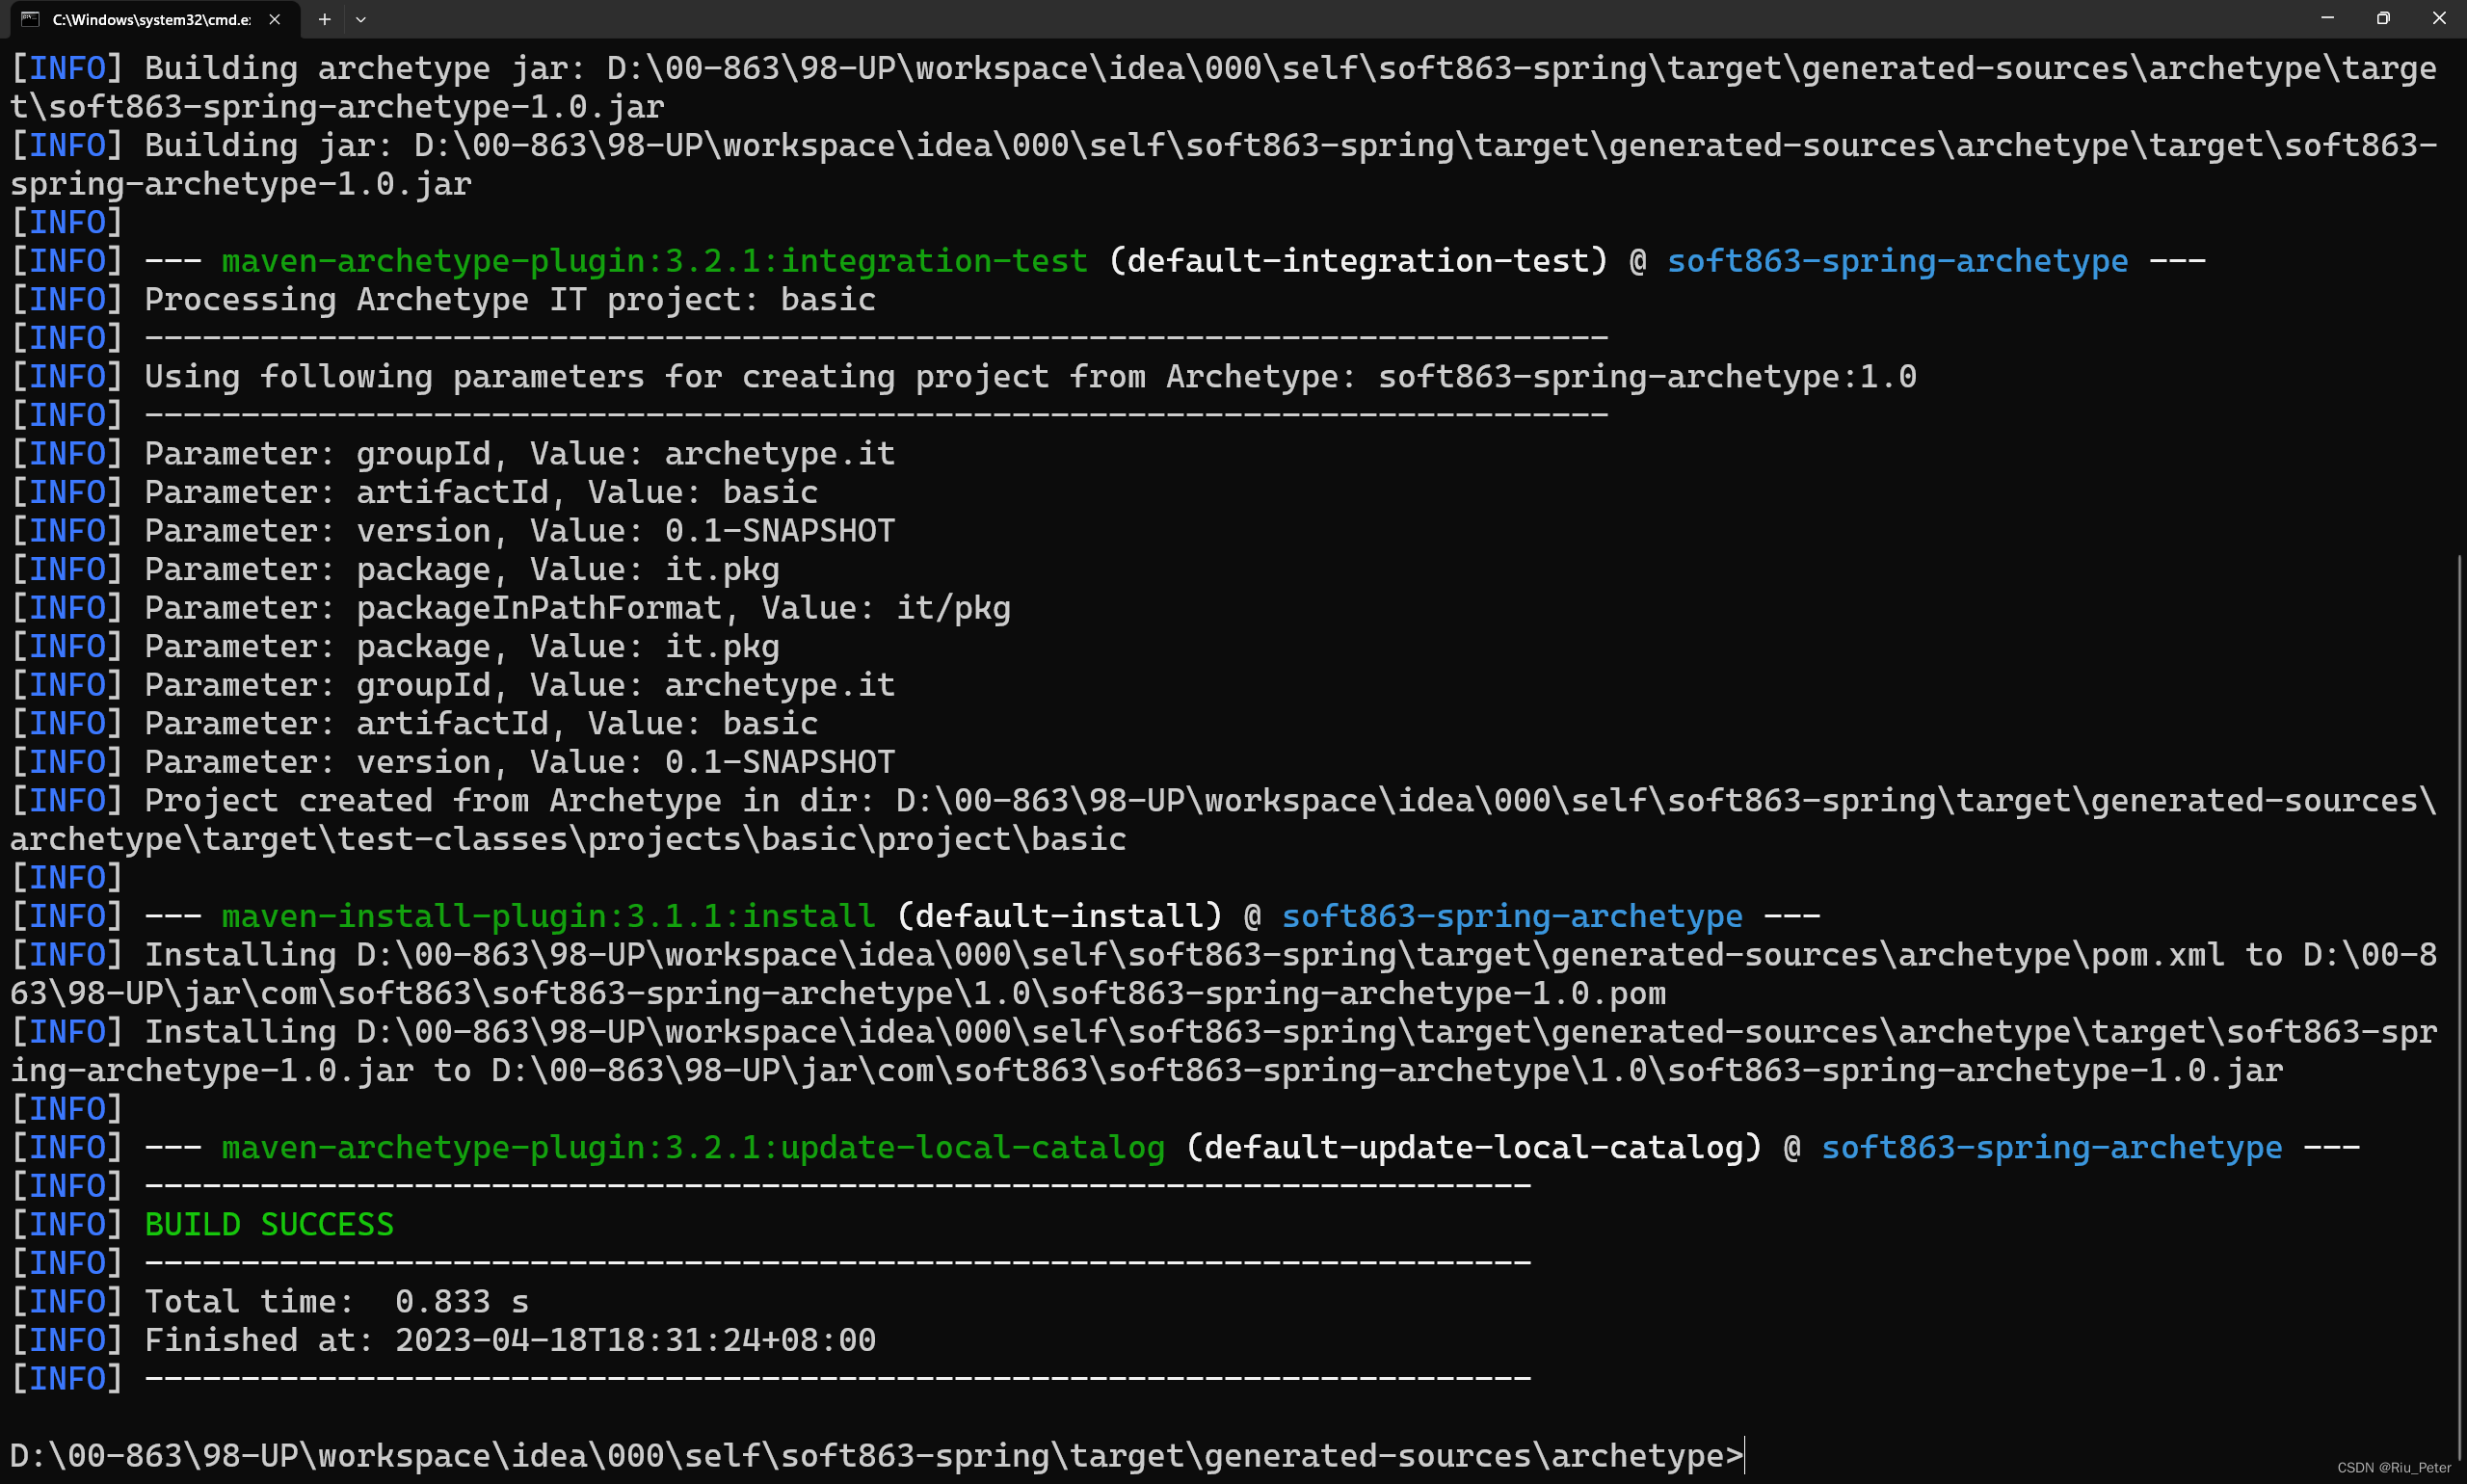The height and width of the screenshot is (1484, 2467).
Task: Click the first 'groupId, Value: archetype.it' line
Action: (453, 454)
